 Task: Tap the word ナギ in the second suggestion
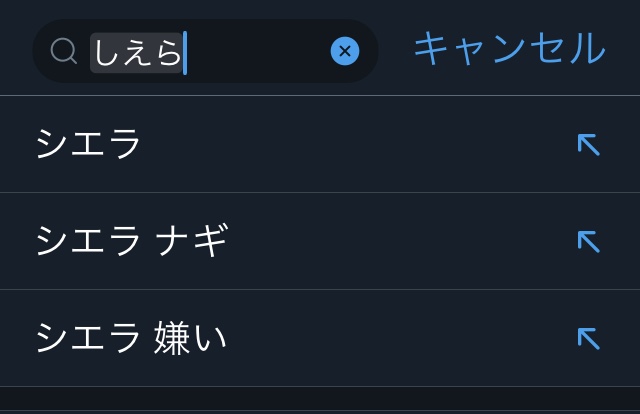tap(192, 241)
